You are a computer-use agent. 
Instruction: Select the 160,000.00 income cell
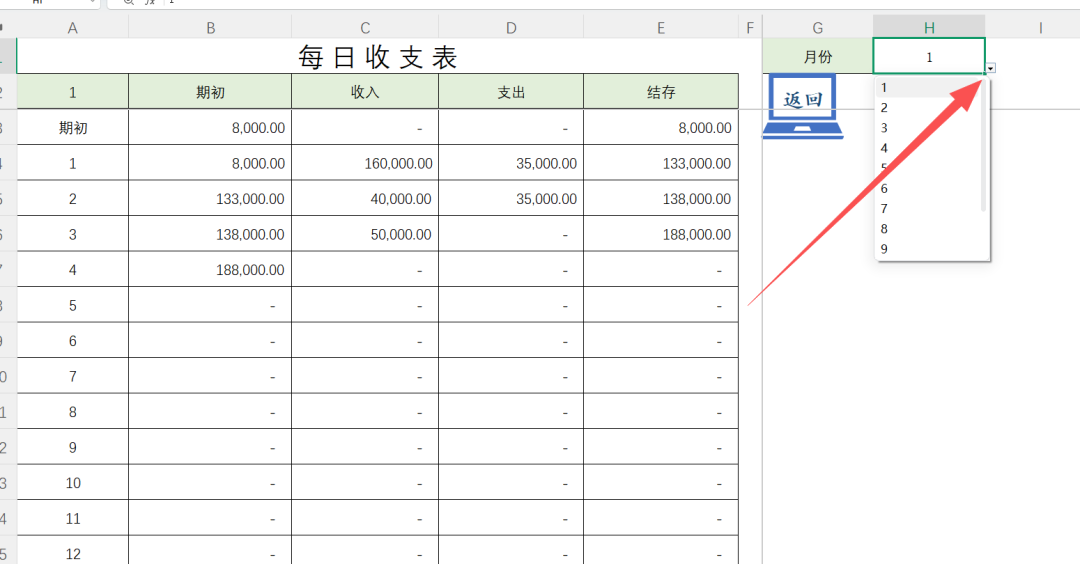point(365,163)
